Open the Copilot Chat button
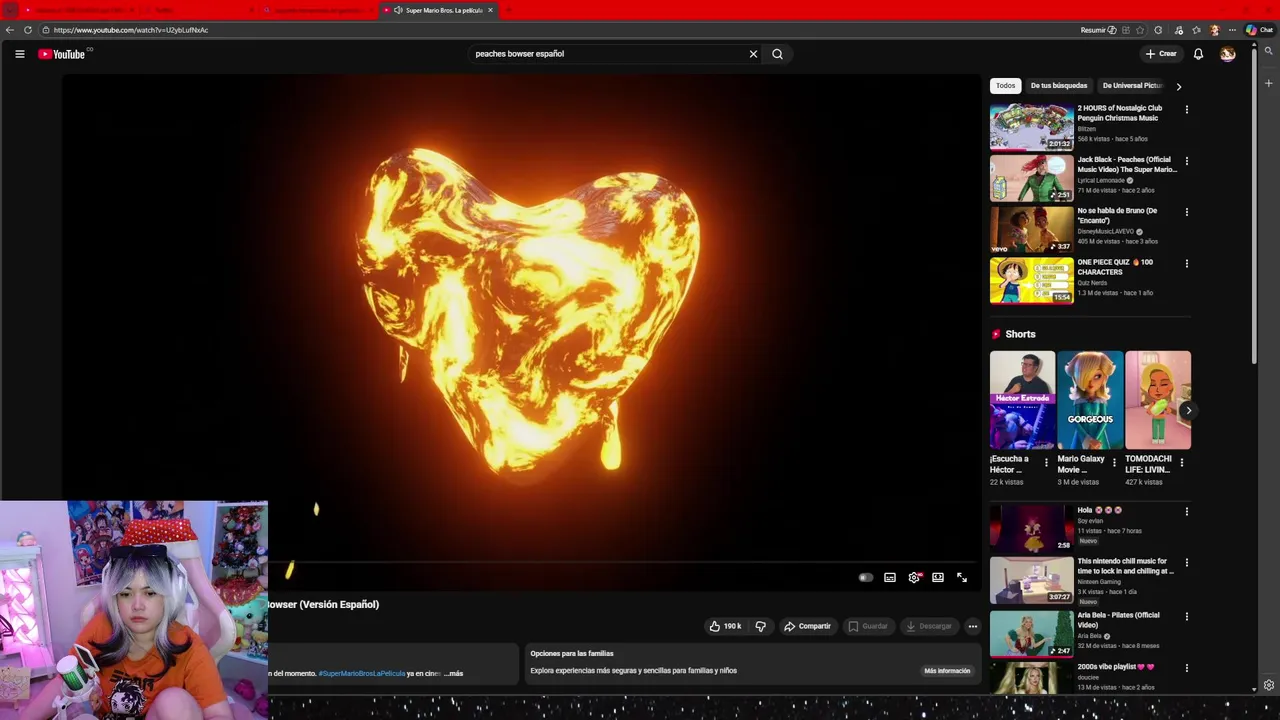The width and height of the screenshot is (1280, 720). (1259, 30)
